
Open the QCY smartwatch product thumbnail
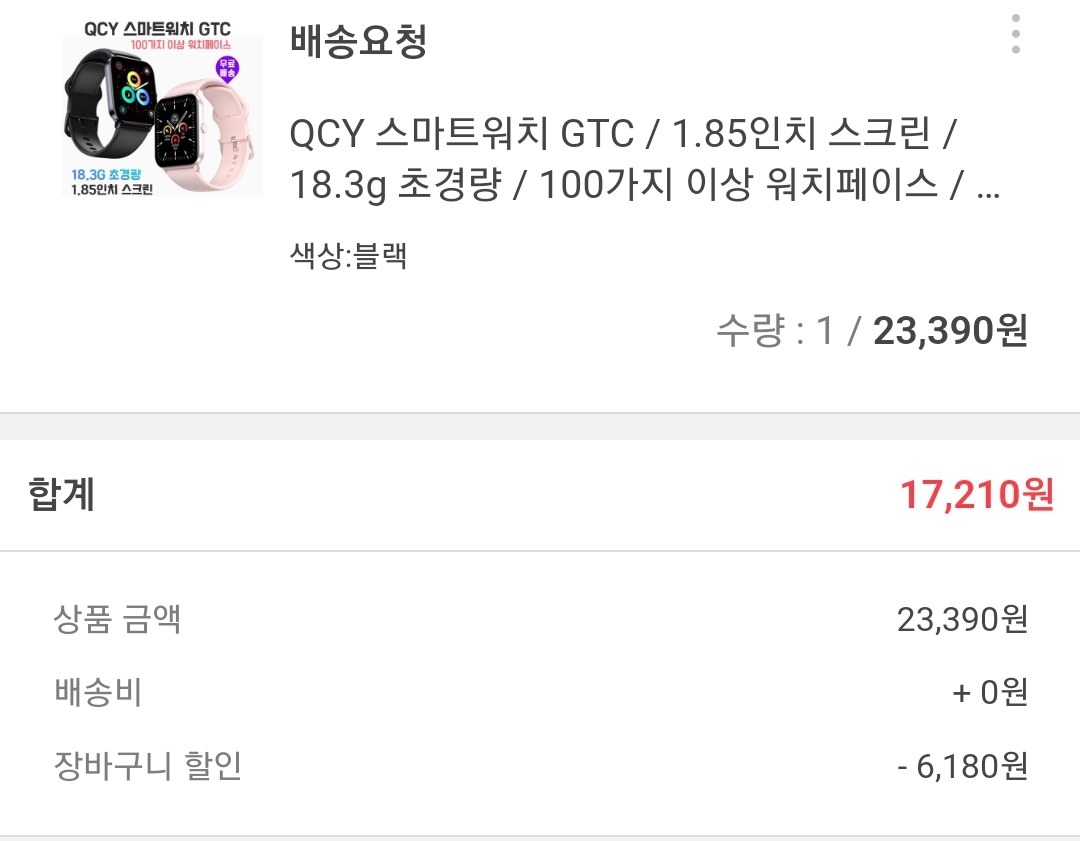coord(163,109)
